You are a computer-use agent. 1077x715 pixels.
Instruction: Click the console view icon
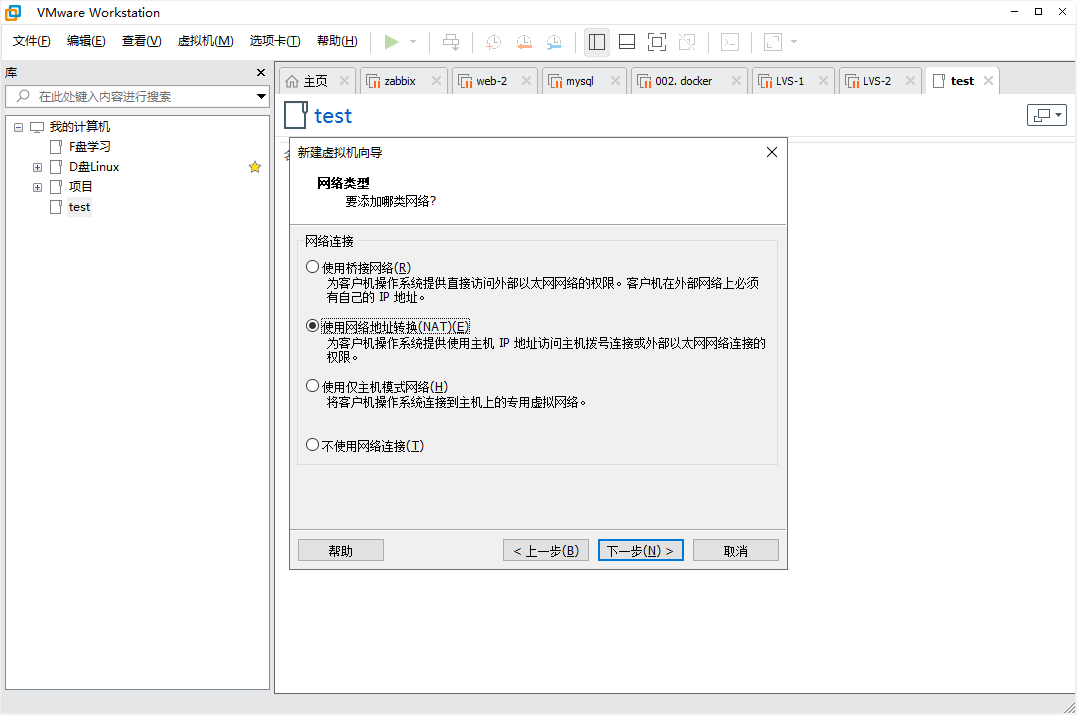coord(729,42)
